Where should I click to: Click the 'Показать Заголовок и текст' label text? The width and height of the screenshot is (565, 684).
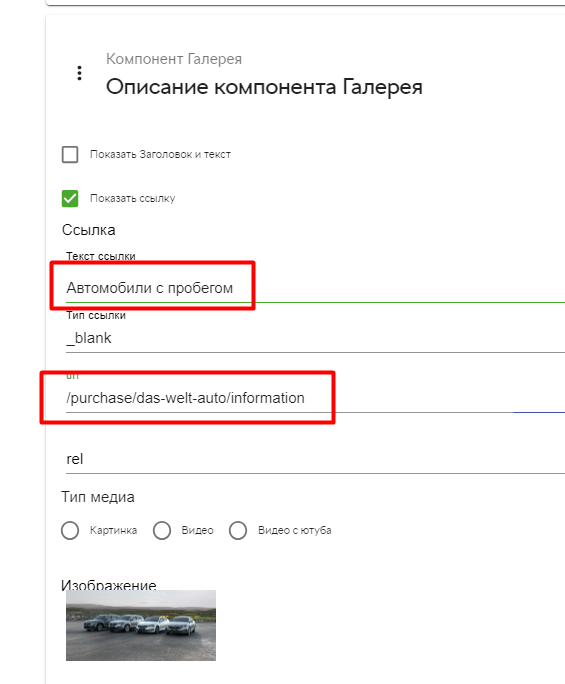160,154
